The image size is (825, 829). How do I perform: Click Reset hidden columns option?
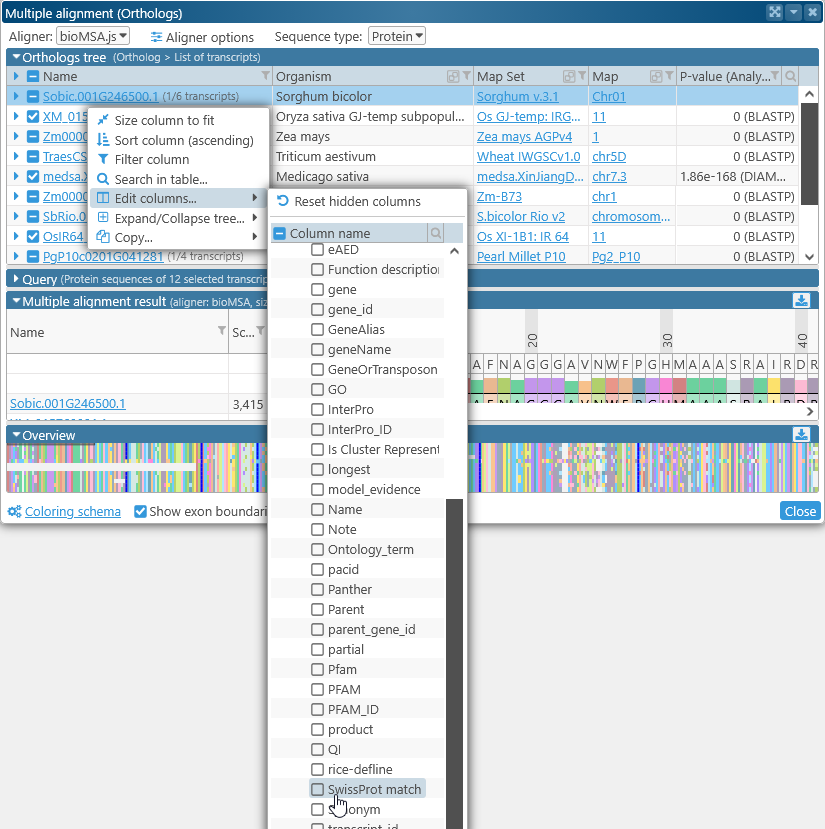(357, 201)
